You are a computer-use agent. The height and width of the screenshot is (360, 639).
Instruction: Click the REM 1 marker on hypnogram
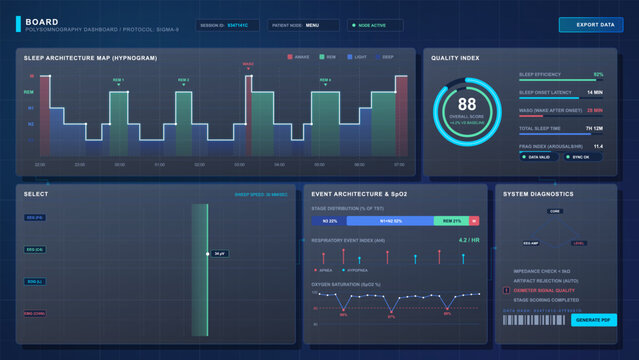coord(119,82)
